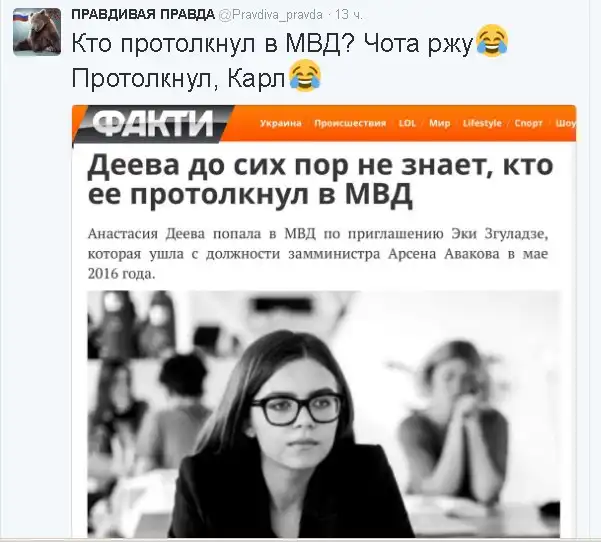Click the article headline about Деева

[320, 180]
